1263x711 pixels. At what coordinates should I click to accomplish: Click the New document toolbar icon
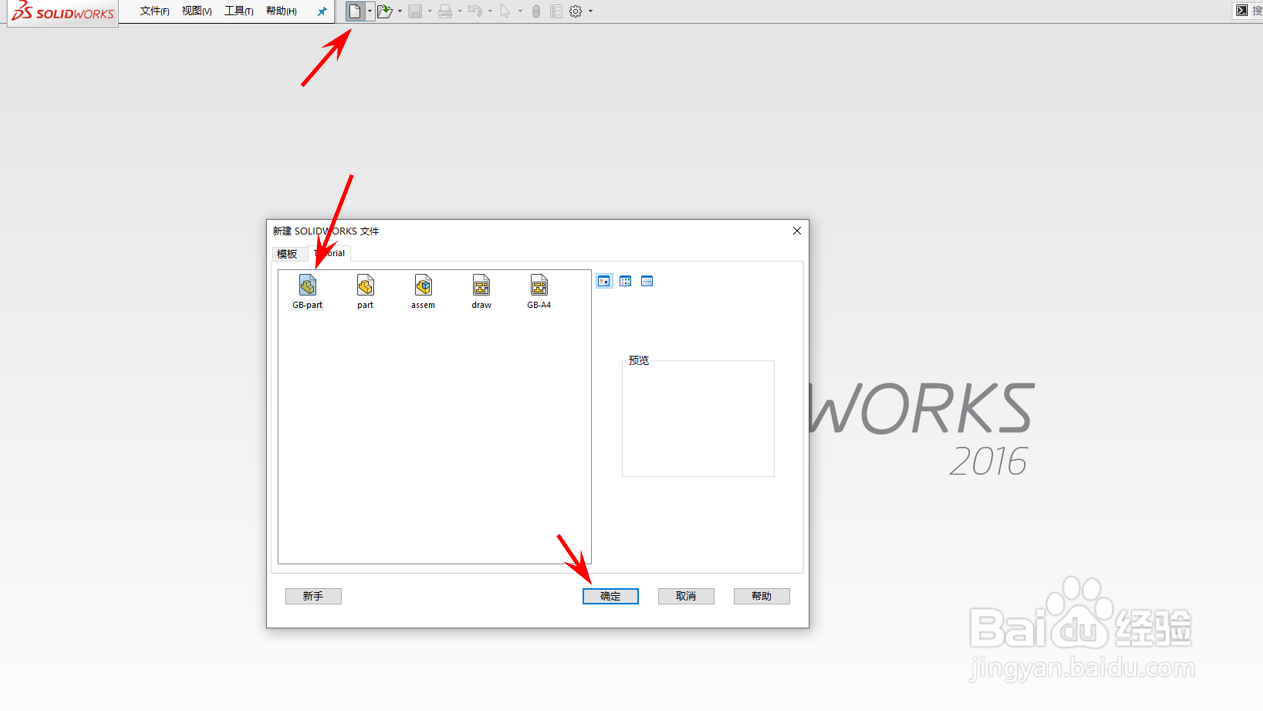tap(355, 11)
